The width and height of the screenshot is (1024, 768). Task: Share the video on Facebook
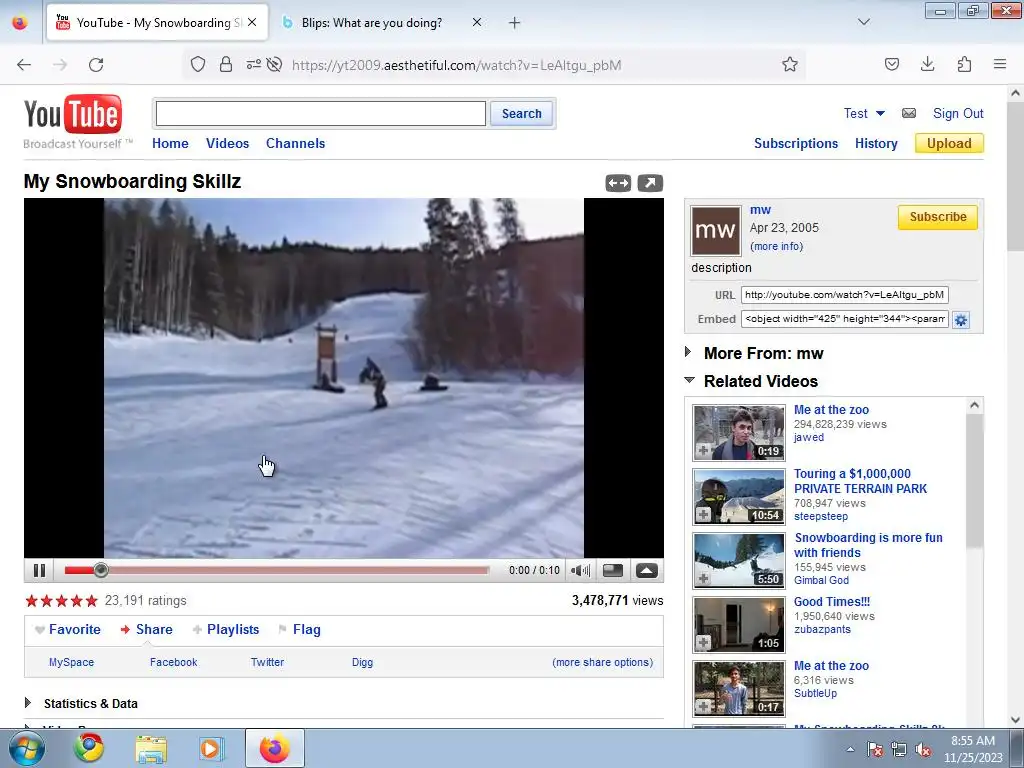point(173,662)
